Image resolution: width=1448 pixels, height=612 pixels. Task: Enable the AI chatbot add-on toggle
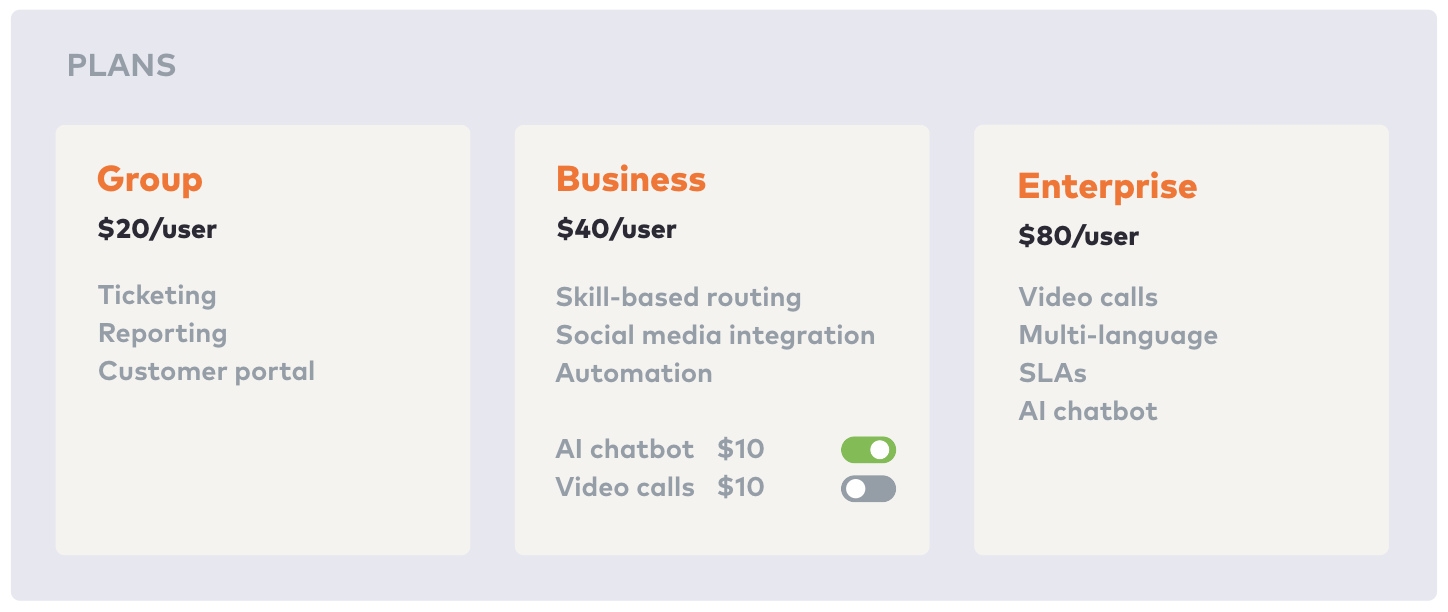(867, 449)
